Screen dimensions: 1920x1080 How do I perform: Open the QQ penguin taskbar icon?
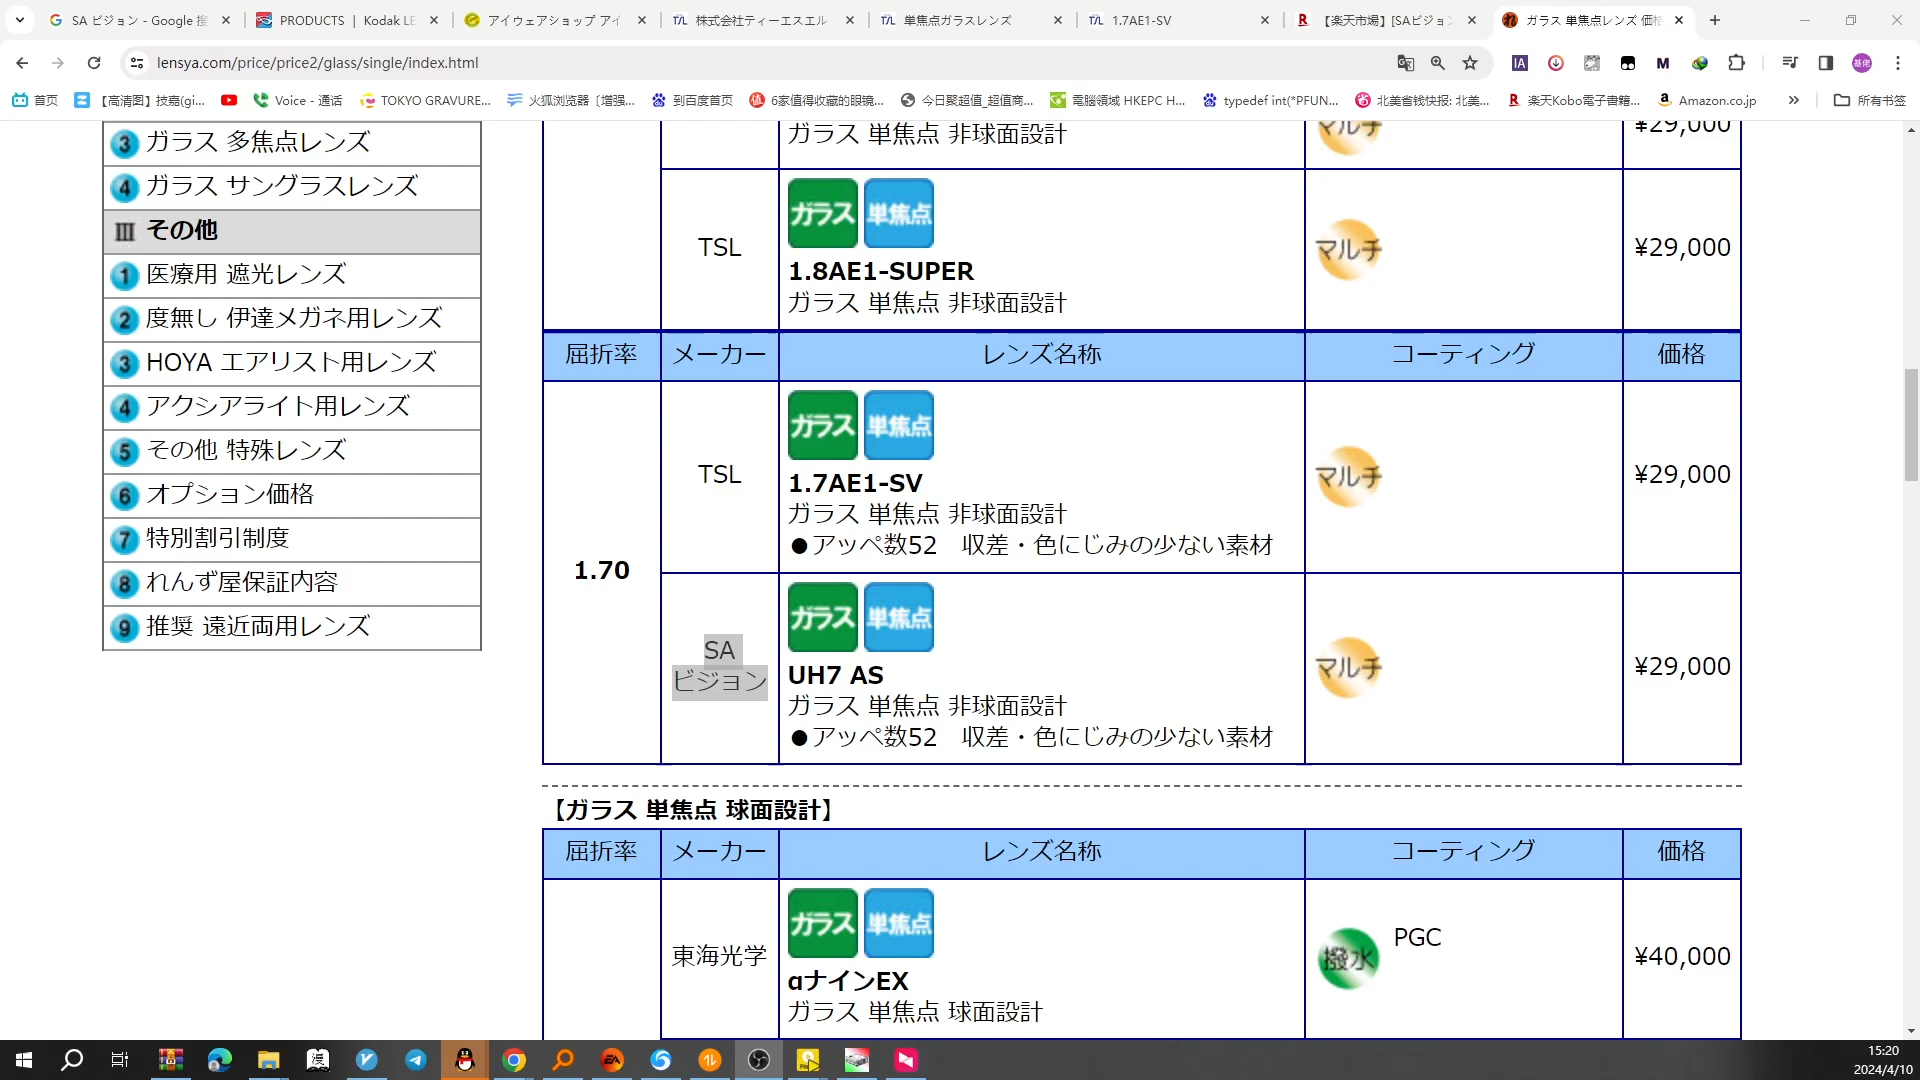465,1060
